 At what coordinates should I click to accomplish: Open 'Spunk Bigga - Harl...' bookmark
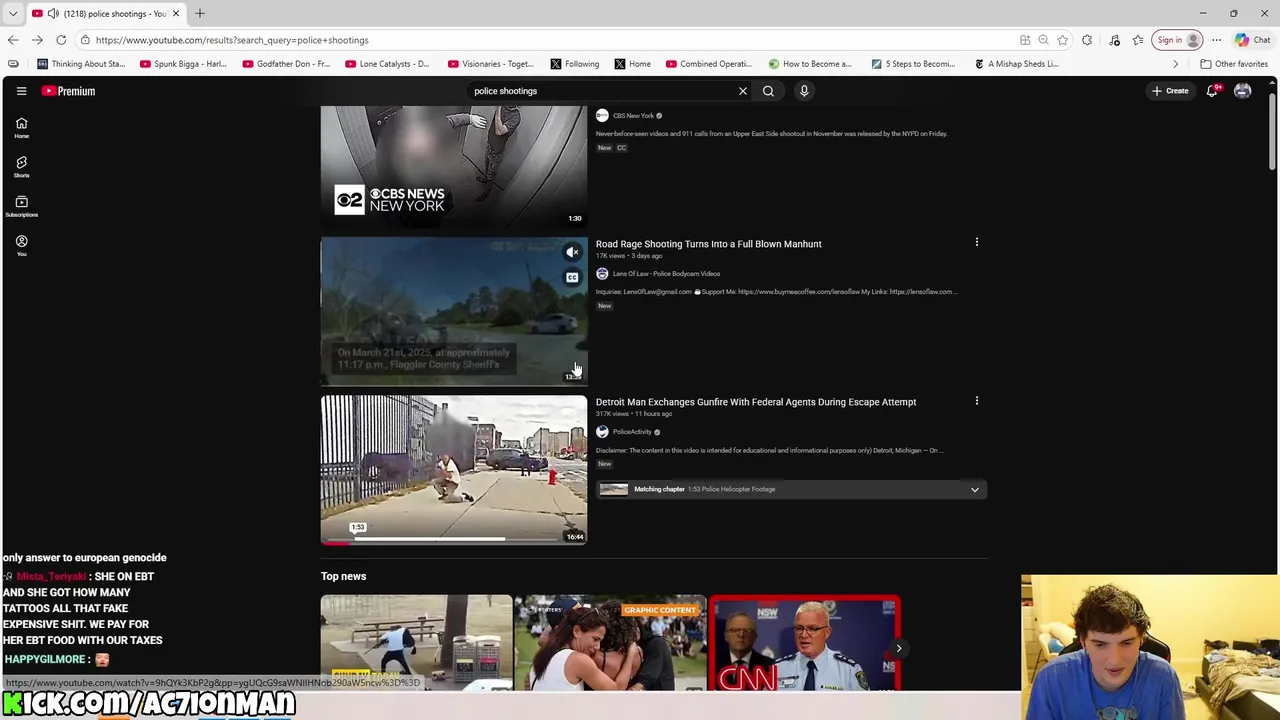[x=183, y=64]
